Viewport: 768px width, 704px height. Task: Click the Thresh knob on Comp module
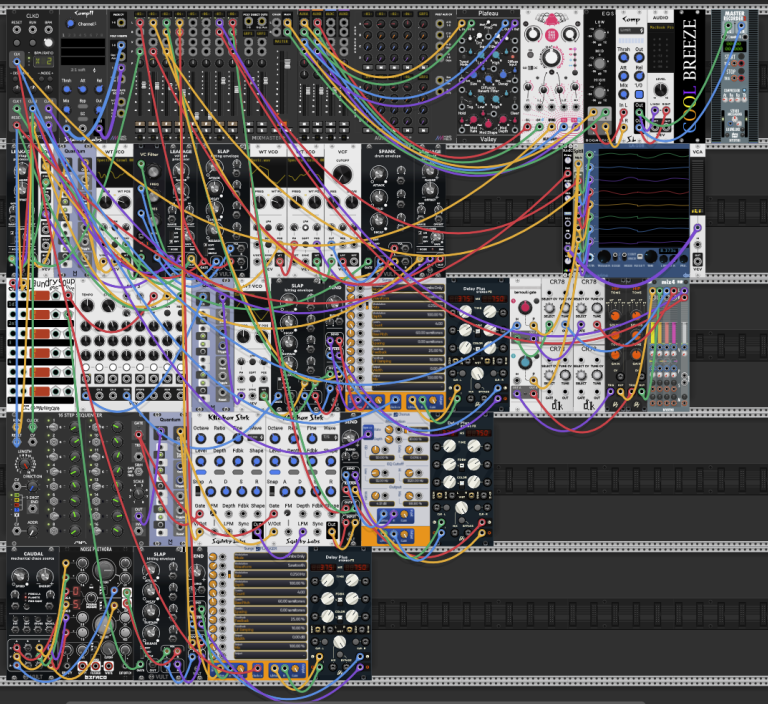pos(623,58)
